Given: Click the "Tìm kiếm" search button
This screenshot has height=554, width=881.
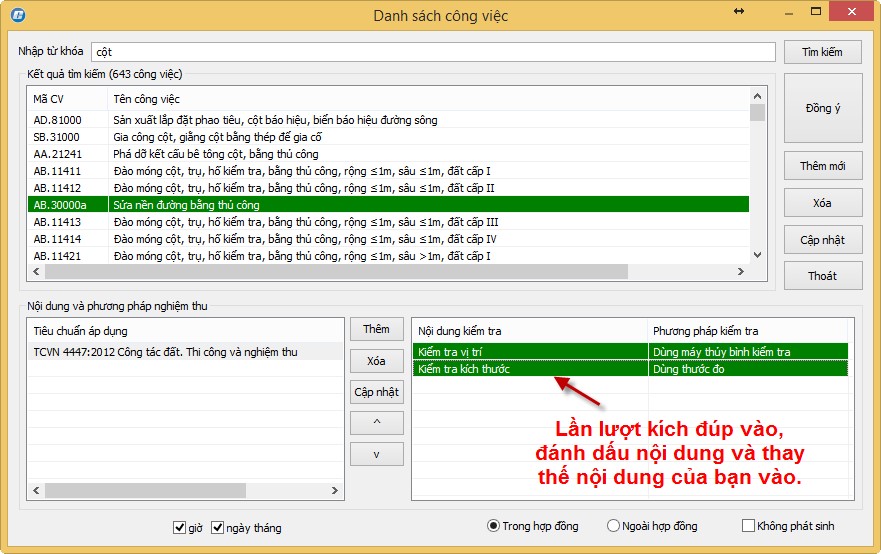Looking at the screenshot, I should click(822, 52).
